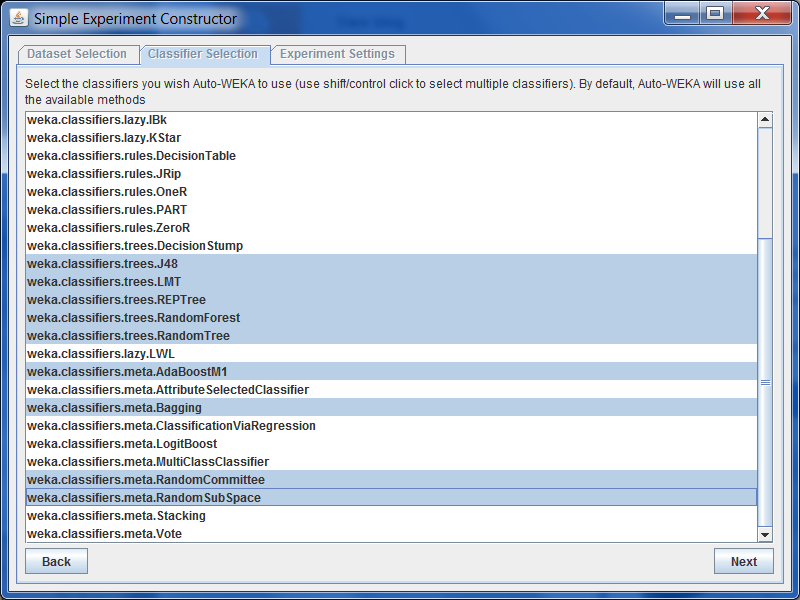Click the scrollbar down arrow

click(765, 534)
